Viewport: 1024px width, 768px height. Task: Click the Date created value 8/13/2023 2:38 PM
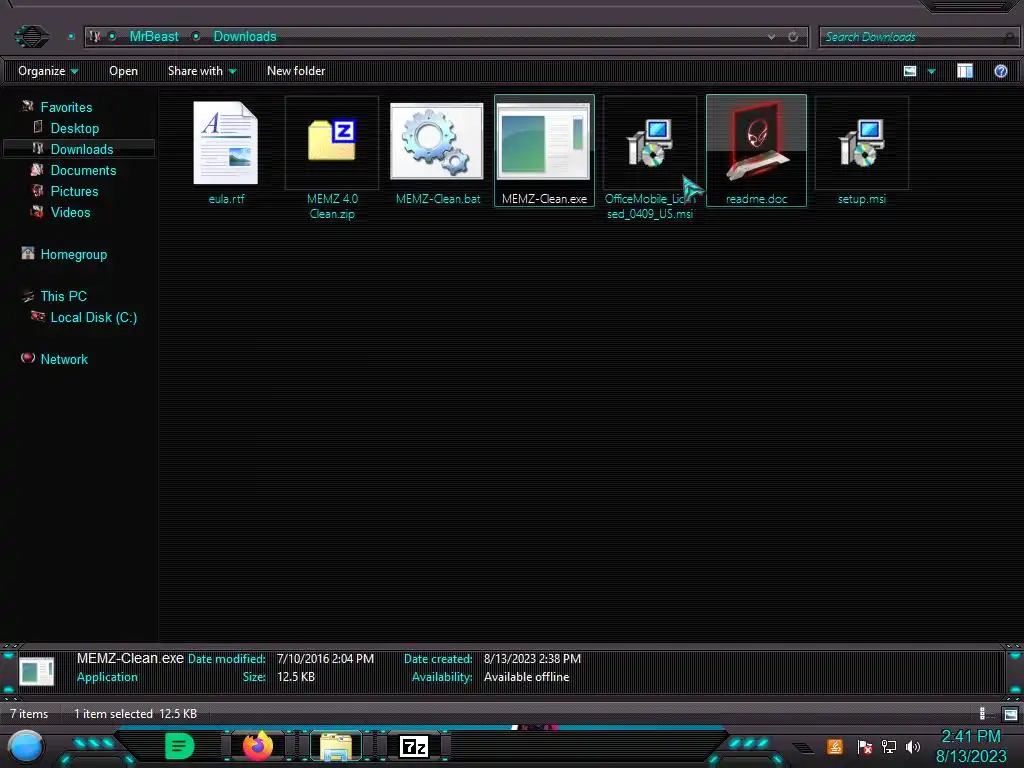point(532,659)
